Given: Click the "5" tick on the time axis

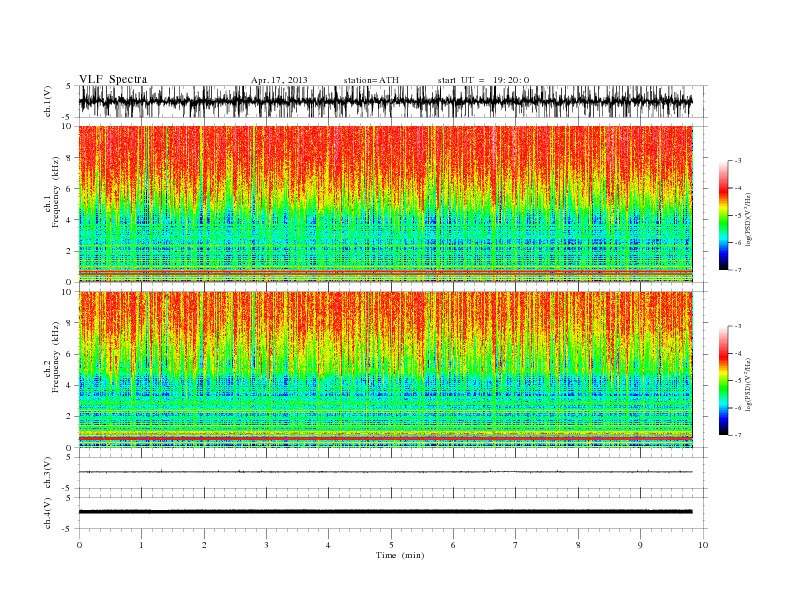Looking at the screenshot, I should 391,545.
